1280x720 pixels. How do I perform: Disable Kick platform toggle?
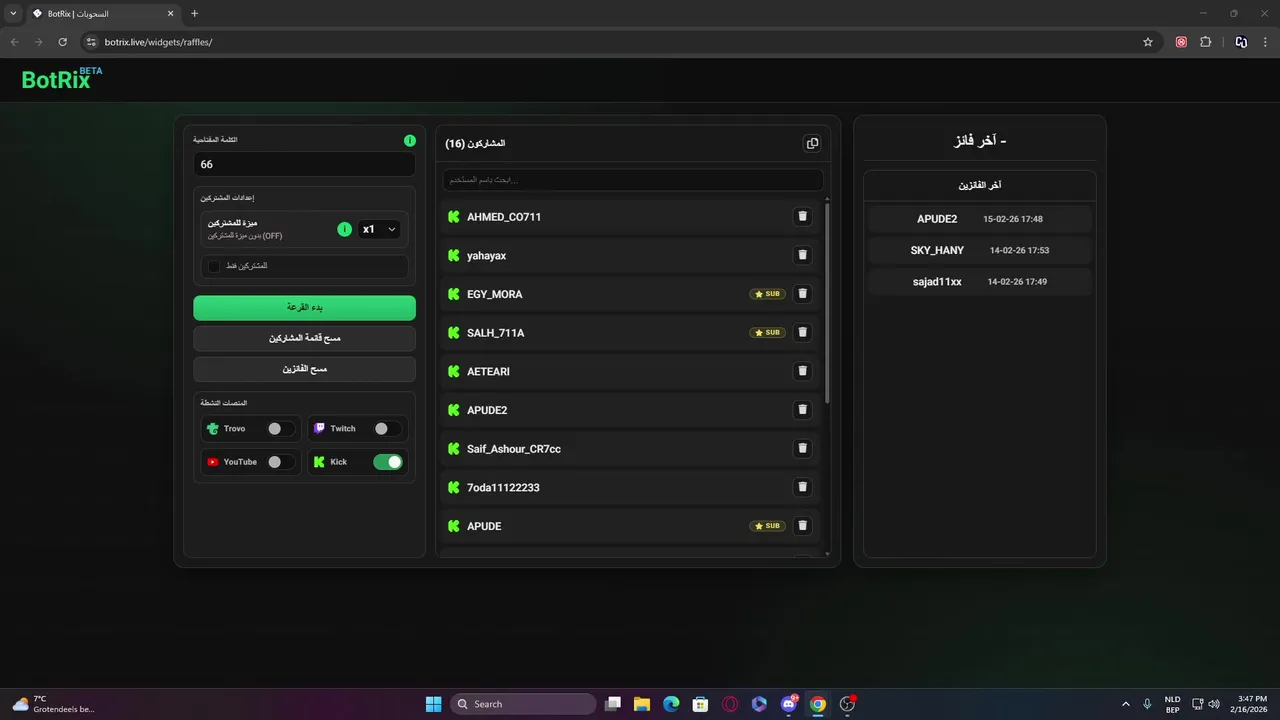(x=388, y=462)
